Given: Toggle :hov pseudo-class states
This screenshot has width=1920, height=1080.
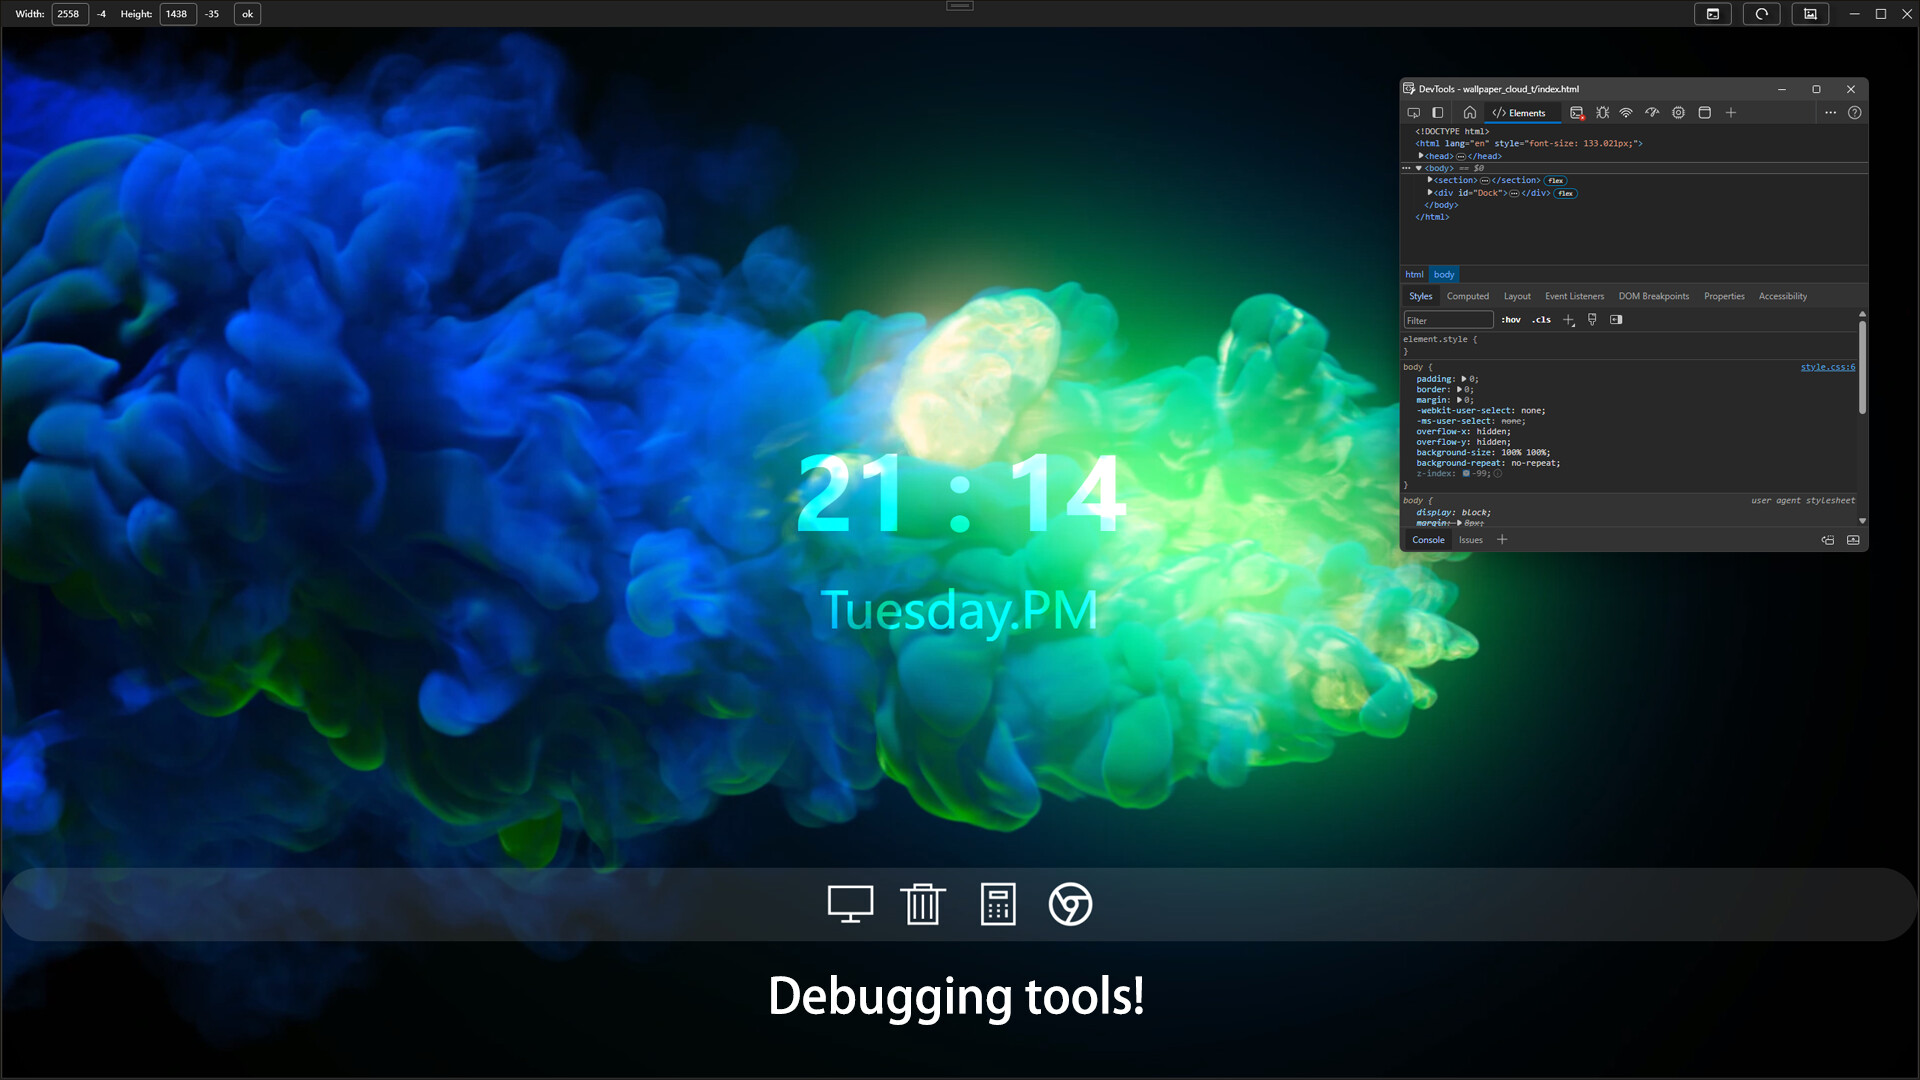Looking at the screenshot, I should pos(1511,320).
